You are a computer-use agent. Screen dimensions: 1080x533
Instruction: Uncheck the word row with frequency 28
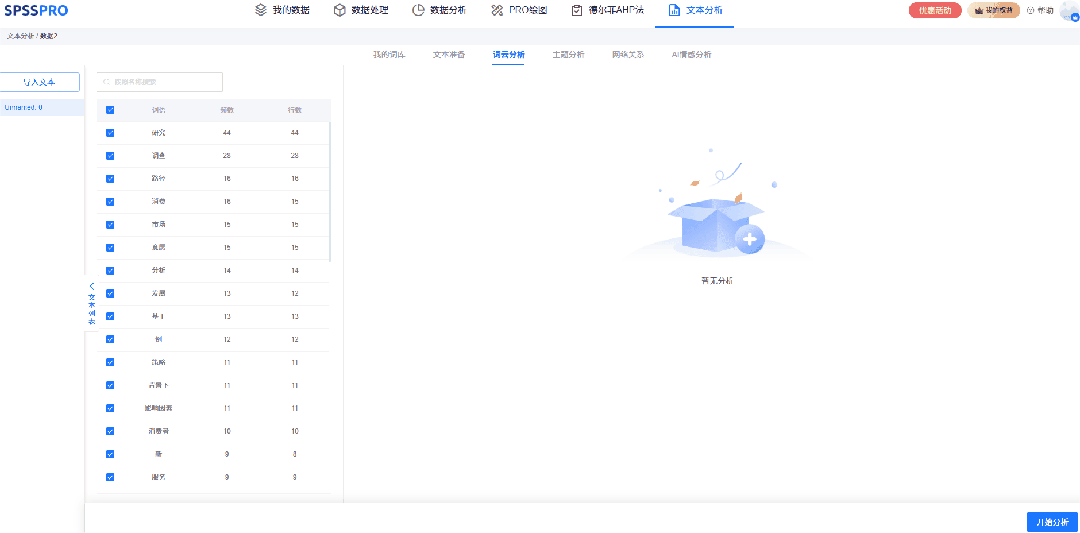click(x=110, y=156)
